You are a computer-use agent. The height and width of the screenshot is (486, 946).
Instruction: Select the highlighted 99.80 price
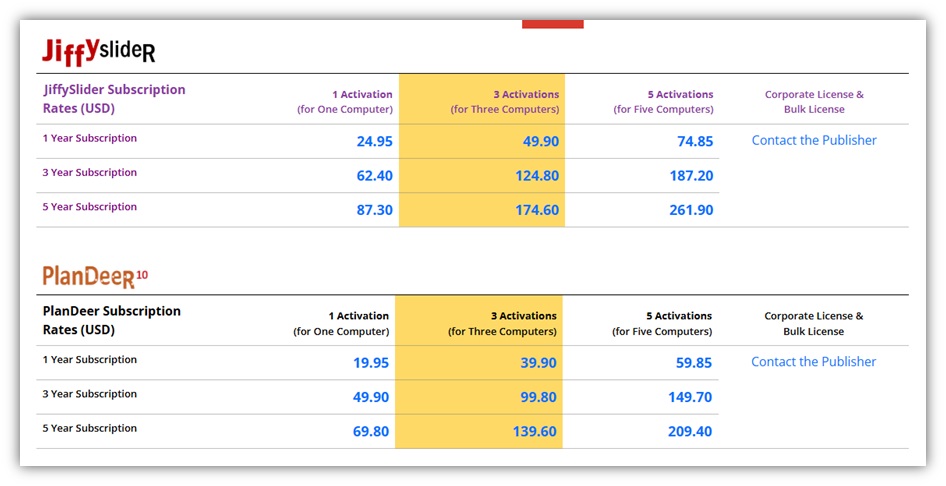tap(538, 397)
